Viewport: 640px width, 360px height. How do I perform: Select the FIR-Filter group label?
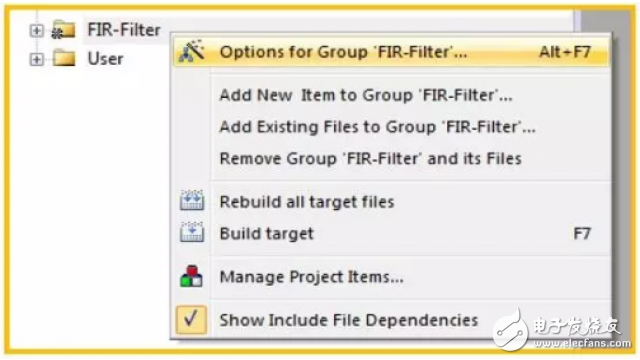pos(124,30)
